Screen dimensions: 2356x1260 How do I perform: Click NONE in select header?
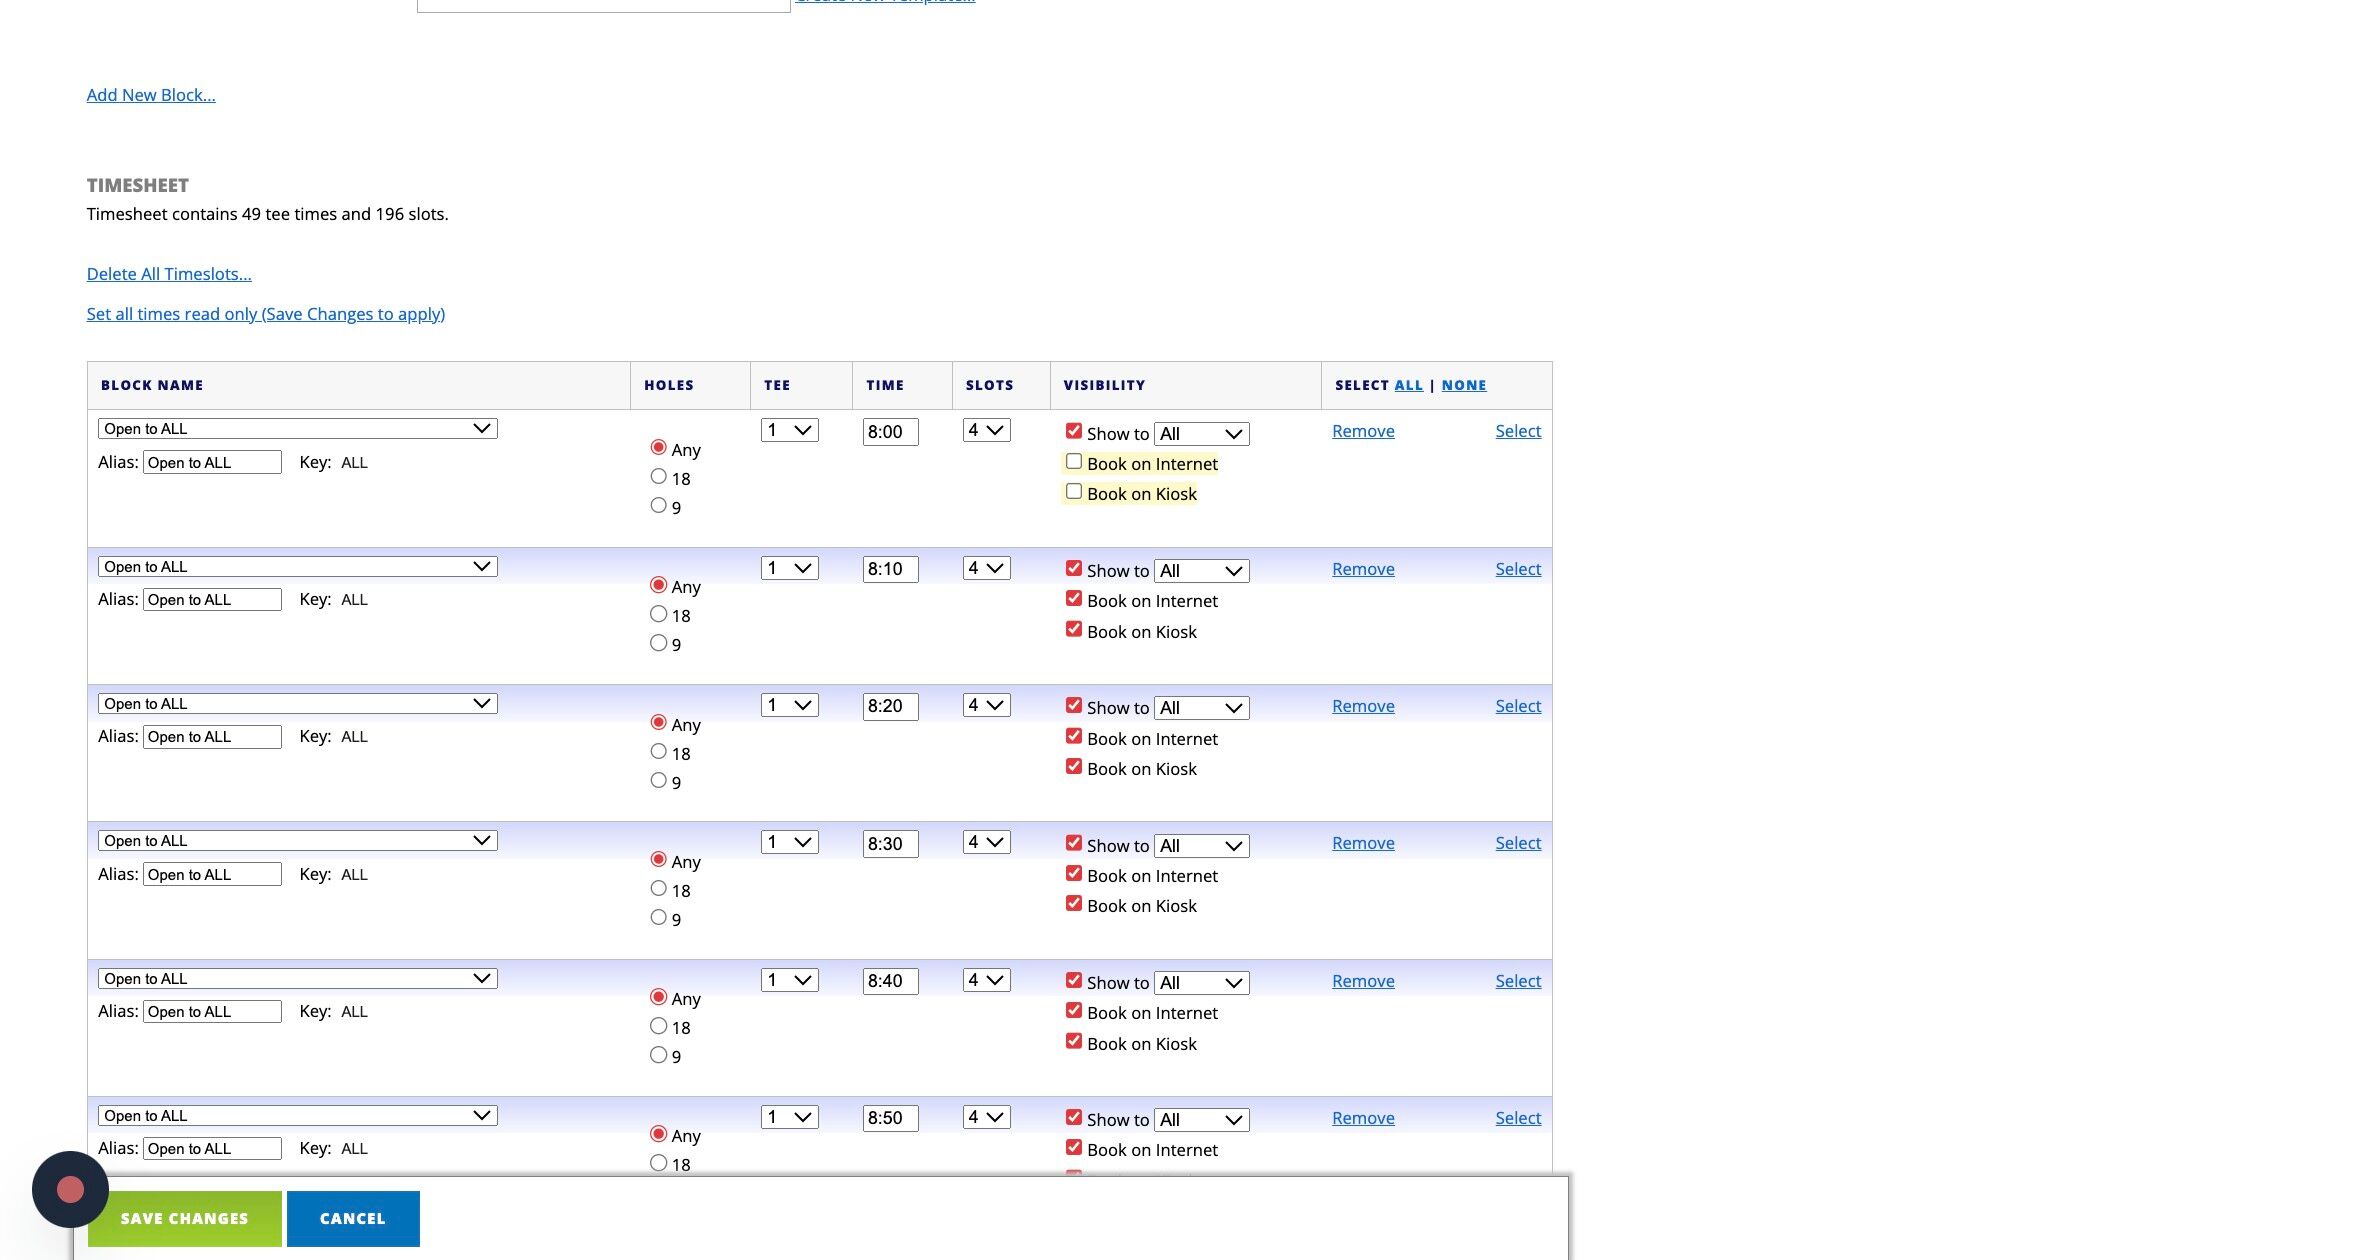point(1463,385)
